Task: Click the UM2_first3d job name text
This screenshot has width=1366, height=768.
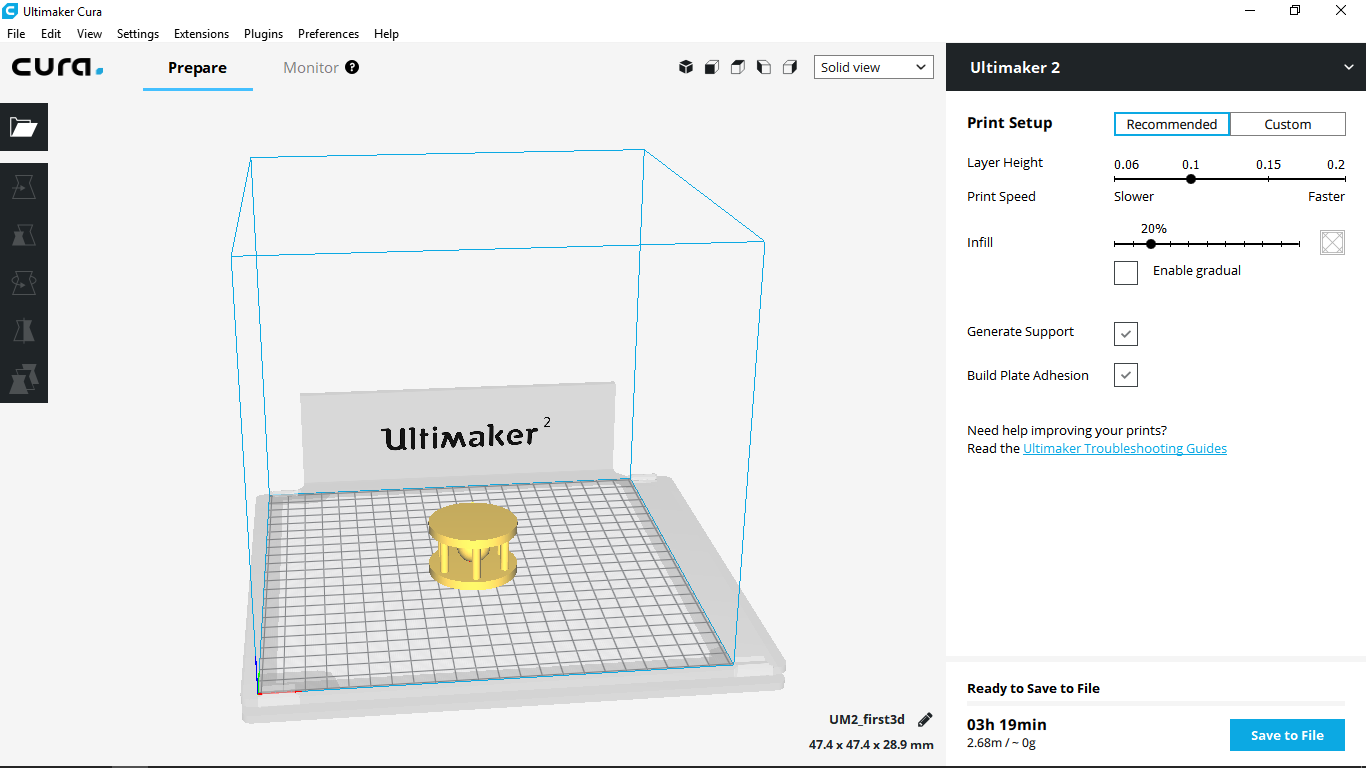Action: coord(866,719)
